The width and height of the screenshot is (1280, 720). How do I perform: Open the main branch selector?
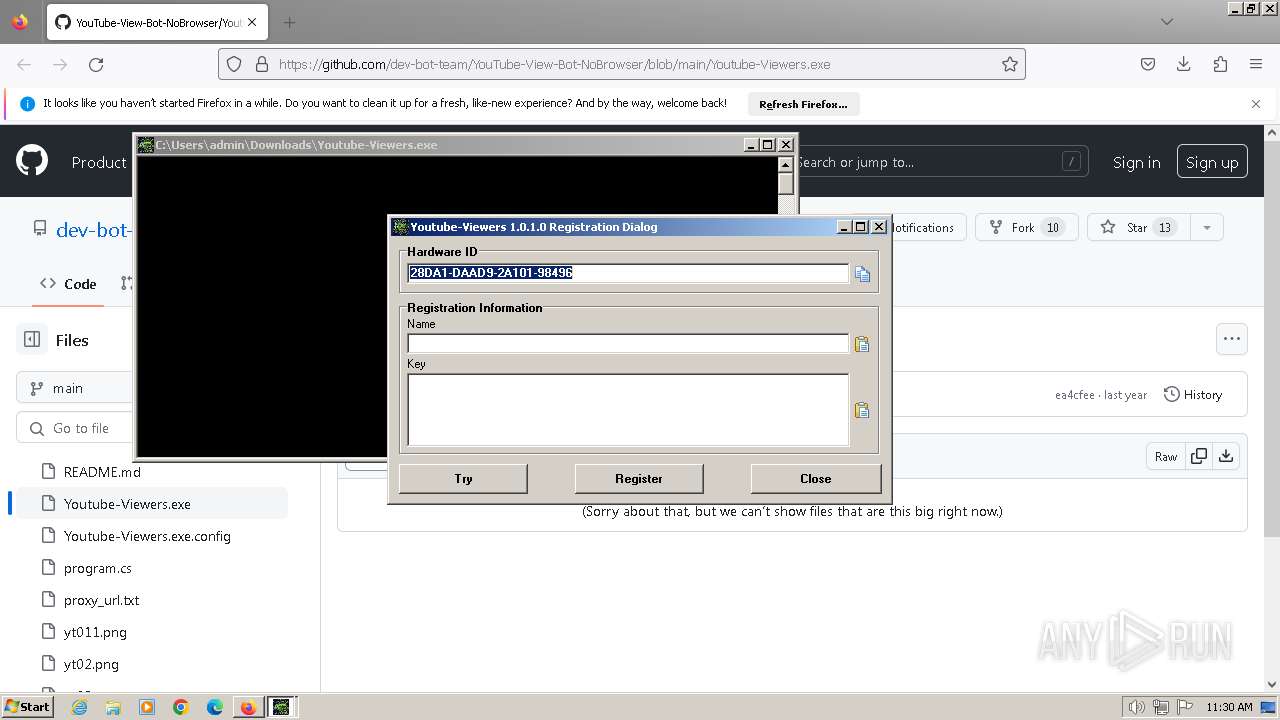(x=75, y=388)
